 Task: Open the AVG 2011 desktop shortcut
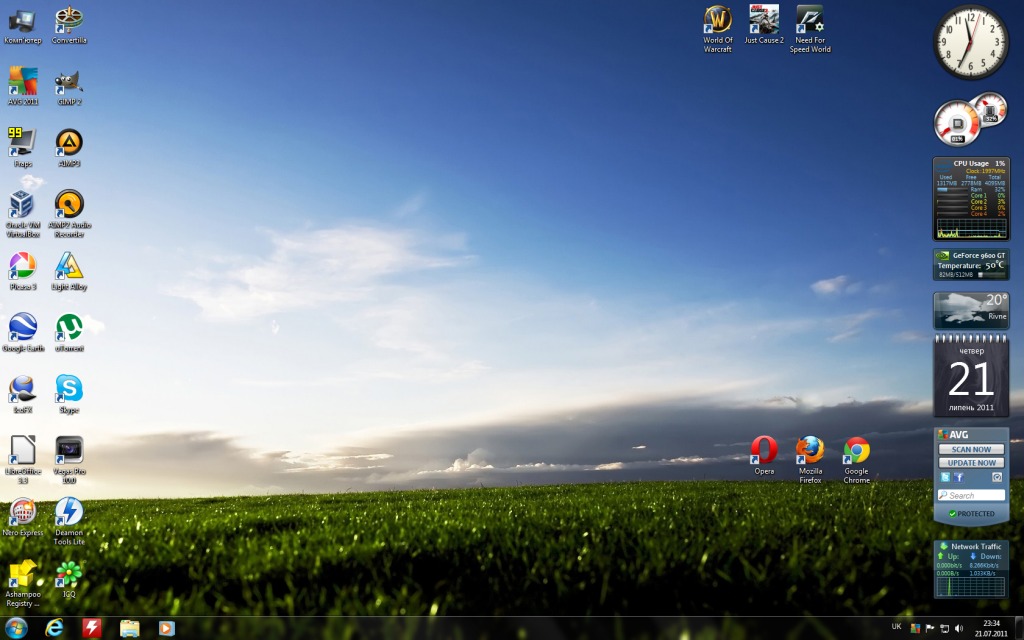point(22,86)
